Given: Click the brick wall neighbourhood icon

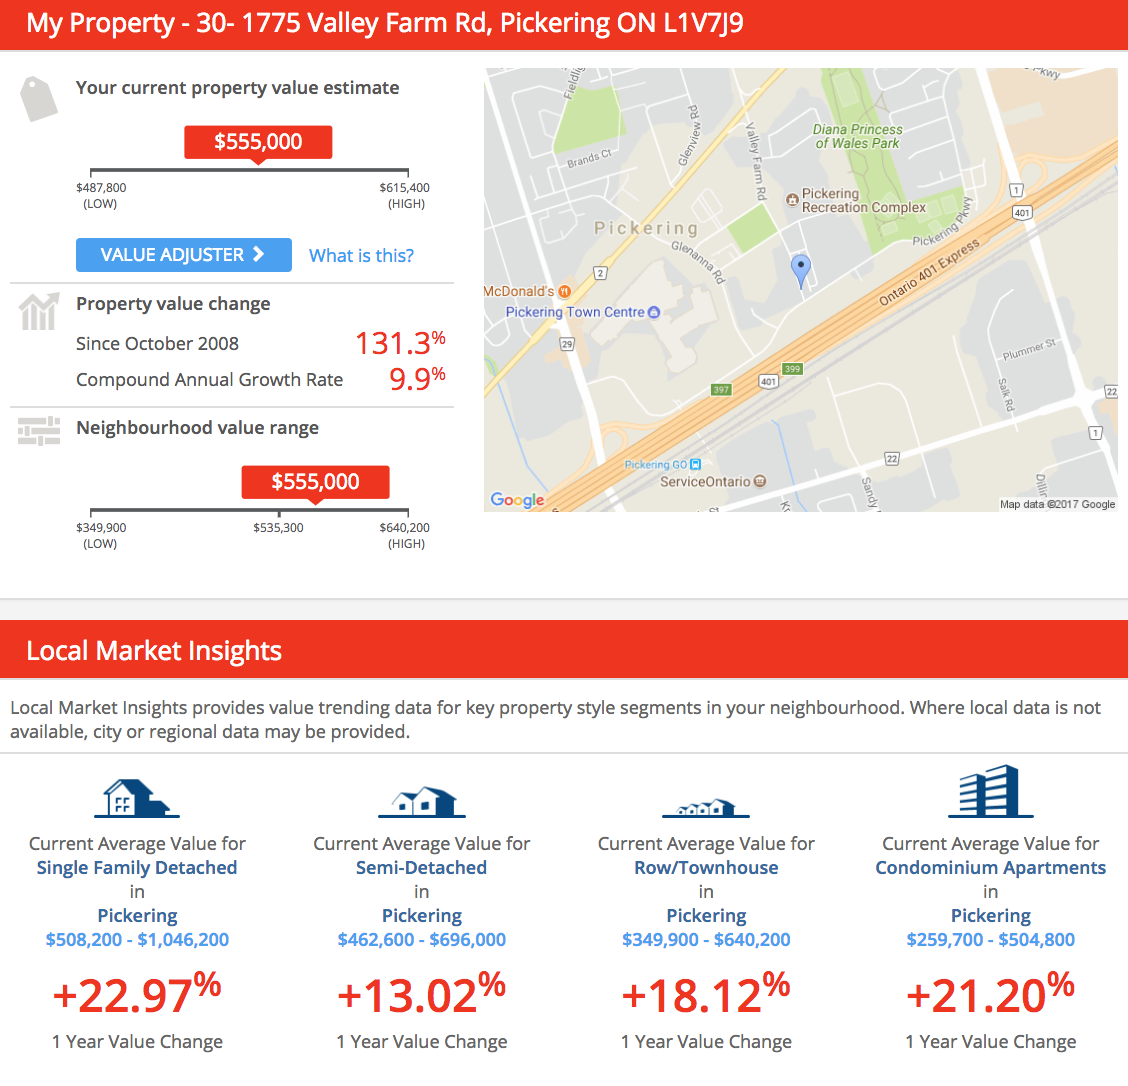Looking at the screenshot, I should coord(39,432).
